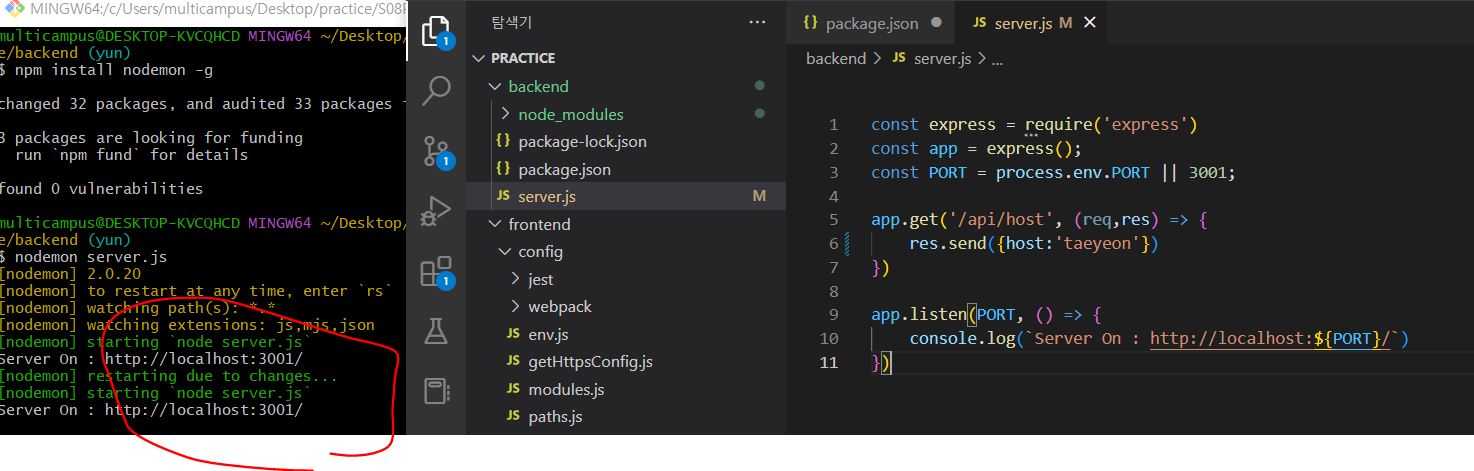Click 'taeyeon' string on line 6

click(x=1100, y=244)
